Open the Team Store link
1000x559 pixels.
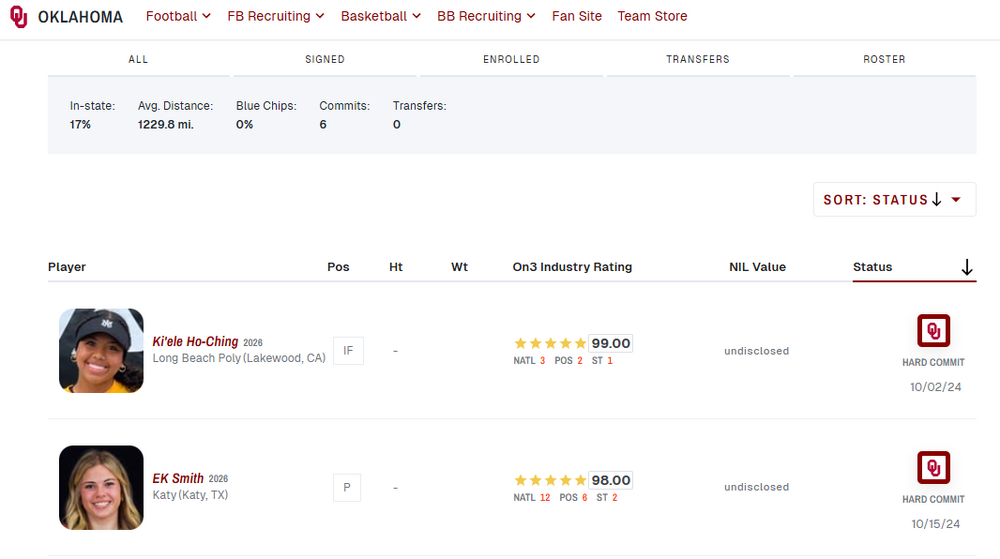coord(652,17)
